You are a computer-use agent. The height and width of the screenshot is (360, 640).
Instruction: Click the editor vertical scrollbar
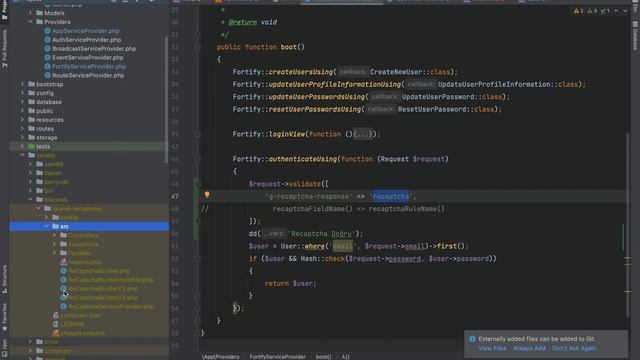point(628,224)
